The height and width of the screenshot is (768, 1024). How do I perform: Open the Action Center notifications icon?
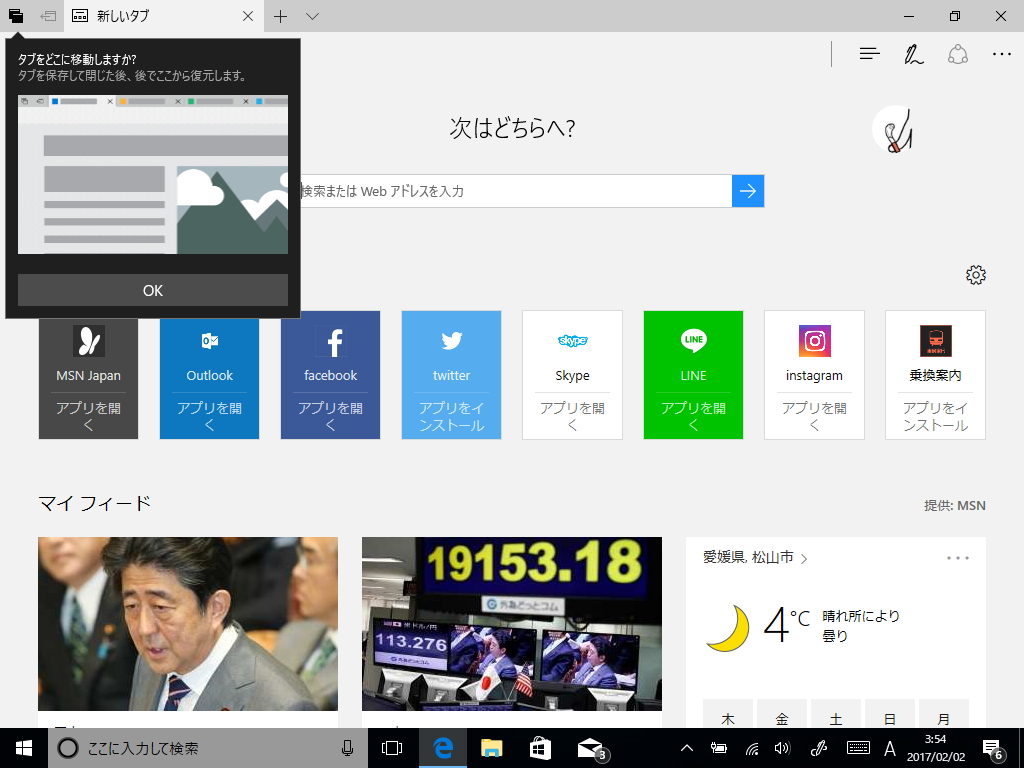click(993, 749)
